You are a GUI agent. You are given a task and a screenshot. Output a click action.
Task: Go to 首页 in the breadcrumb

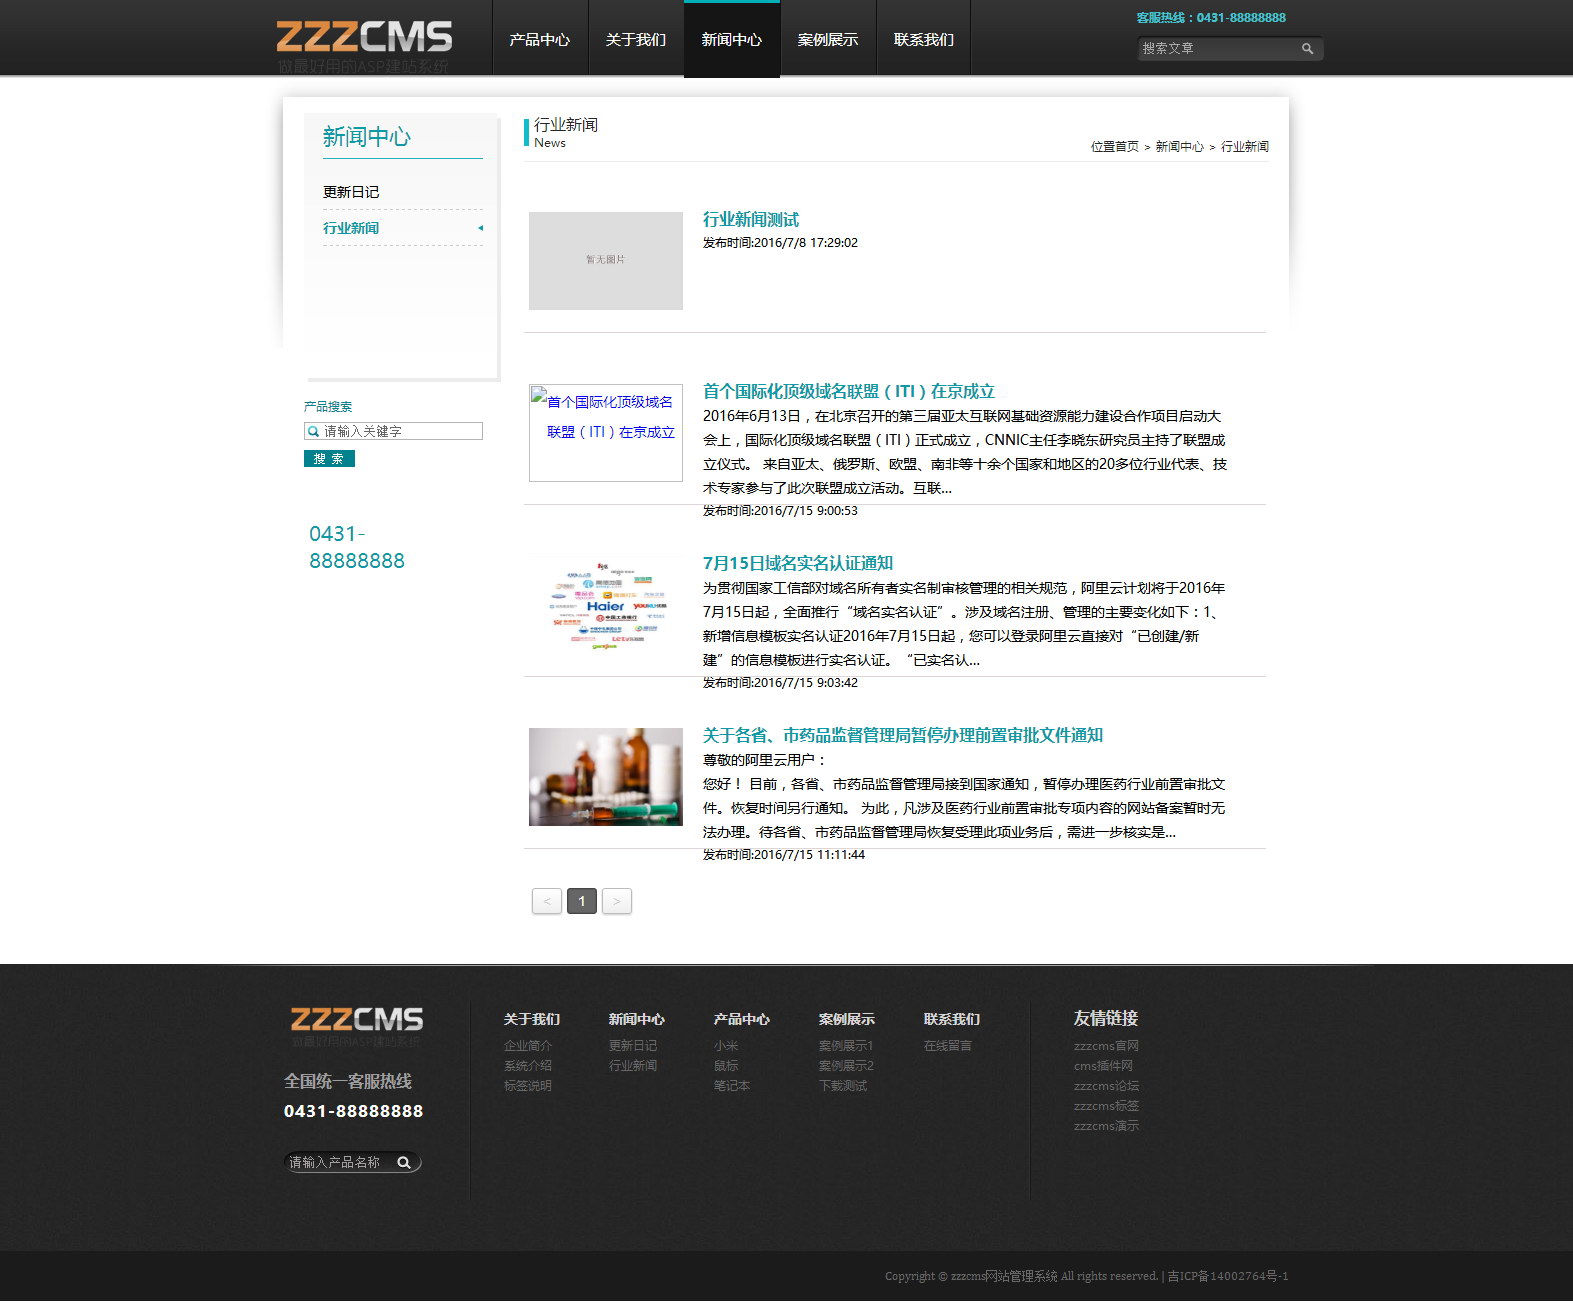(x=1127, y=147)
